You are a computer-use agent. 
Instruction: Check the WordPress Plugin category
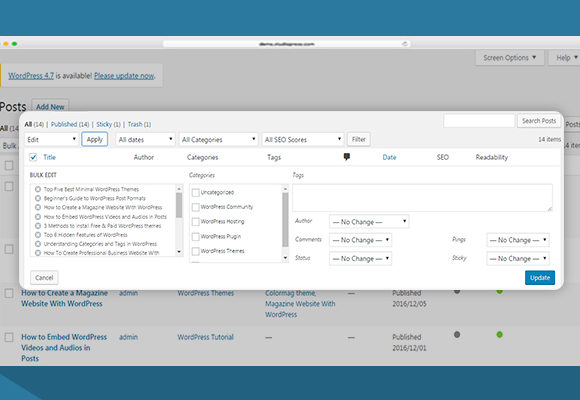tap(196, 236)
